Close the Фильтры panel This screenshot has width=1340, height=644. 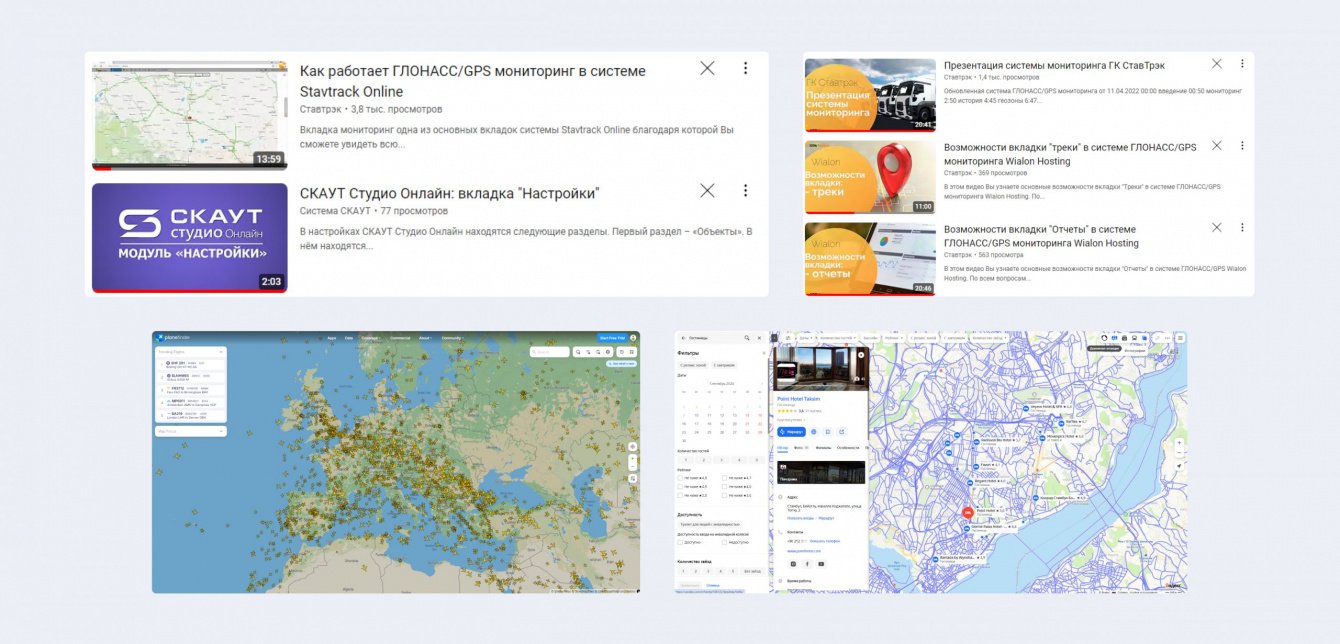coord(764,353)
